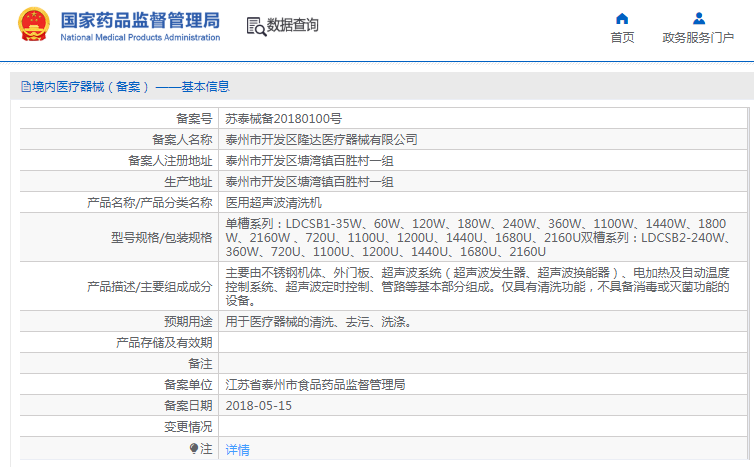Select 江苏省泰州市食品药品监督管理局
Image resolution: width=754 pixels, height=467 pixels.
click(315, 385)
